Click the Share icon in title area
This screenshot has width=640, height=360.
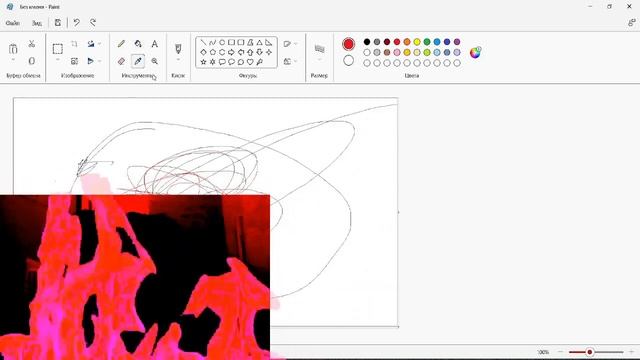631,23
